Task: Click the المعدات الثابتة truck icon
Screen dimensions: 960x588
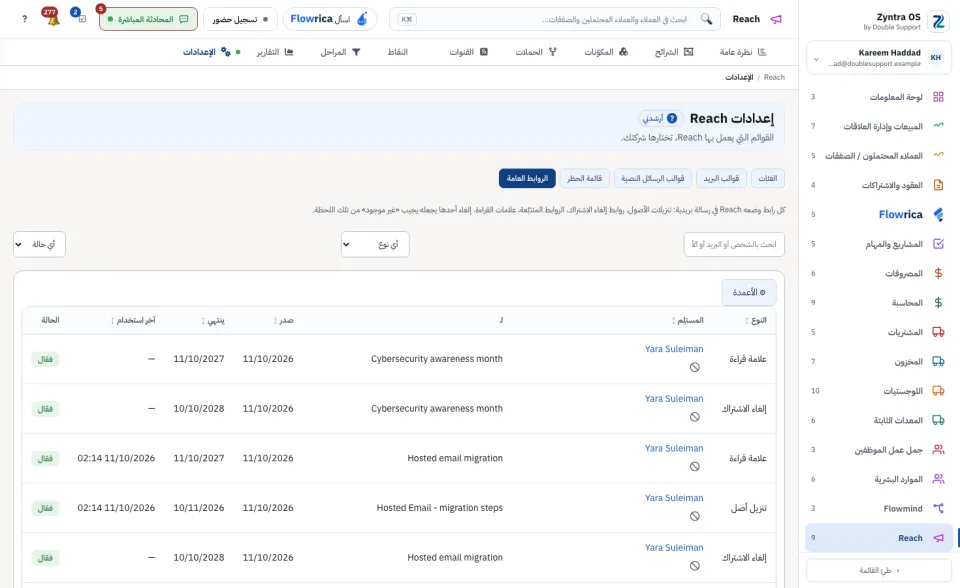Action: tap(938, 420)
